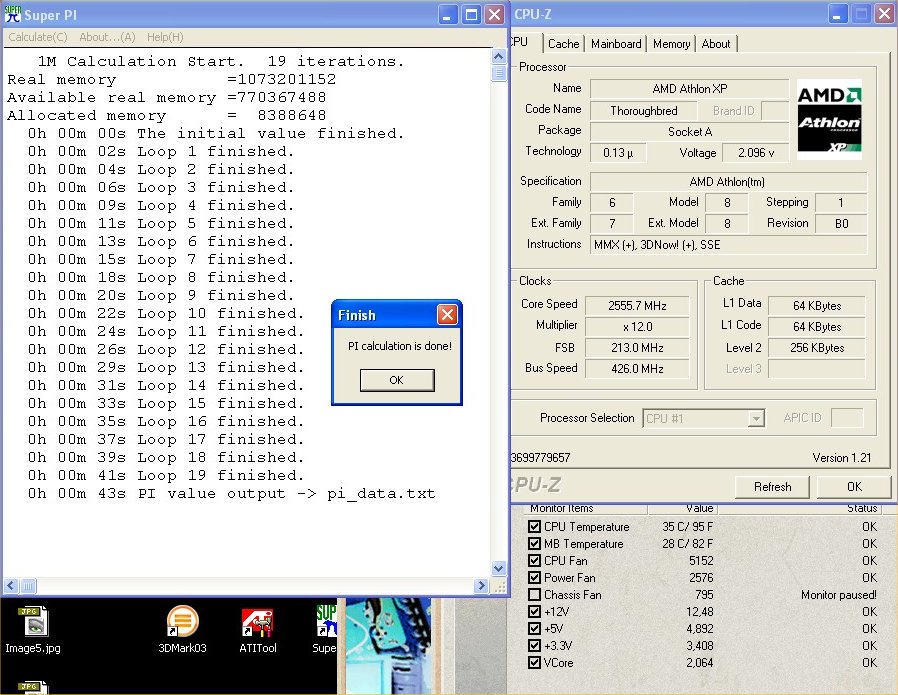Click the Super PI scroll right arrow
This screenshot has width=898, height=695.
(x=482, y=586)
